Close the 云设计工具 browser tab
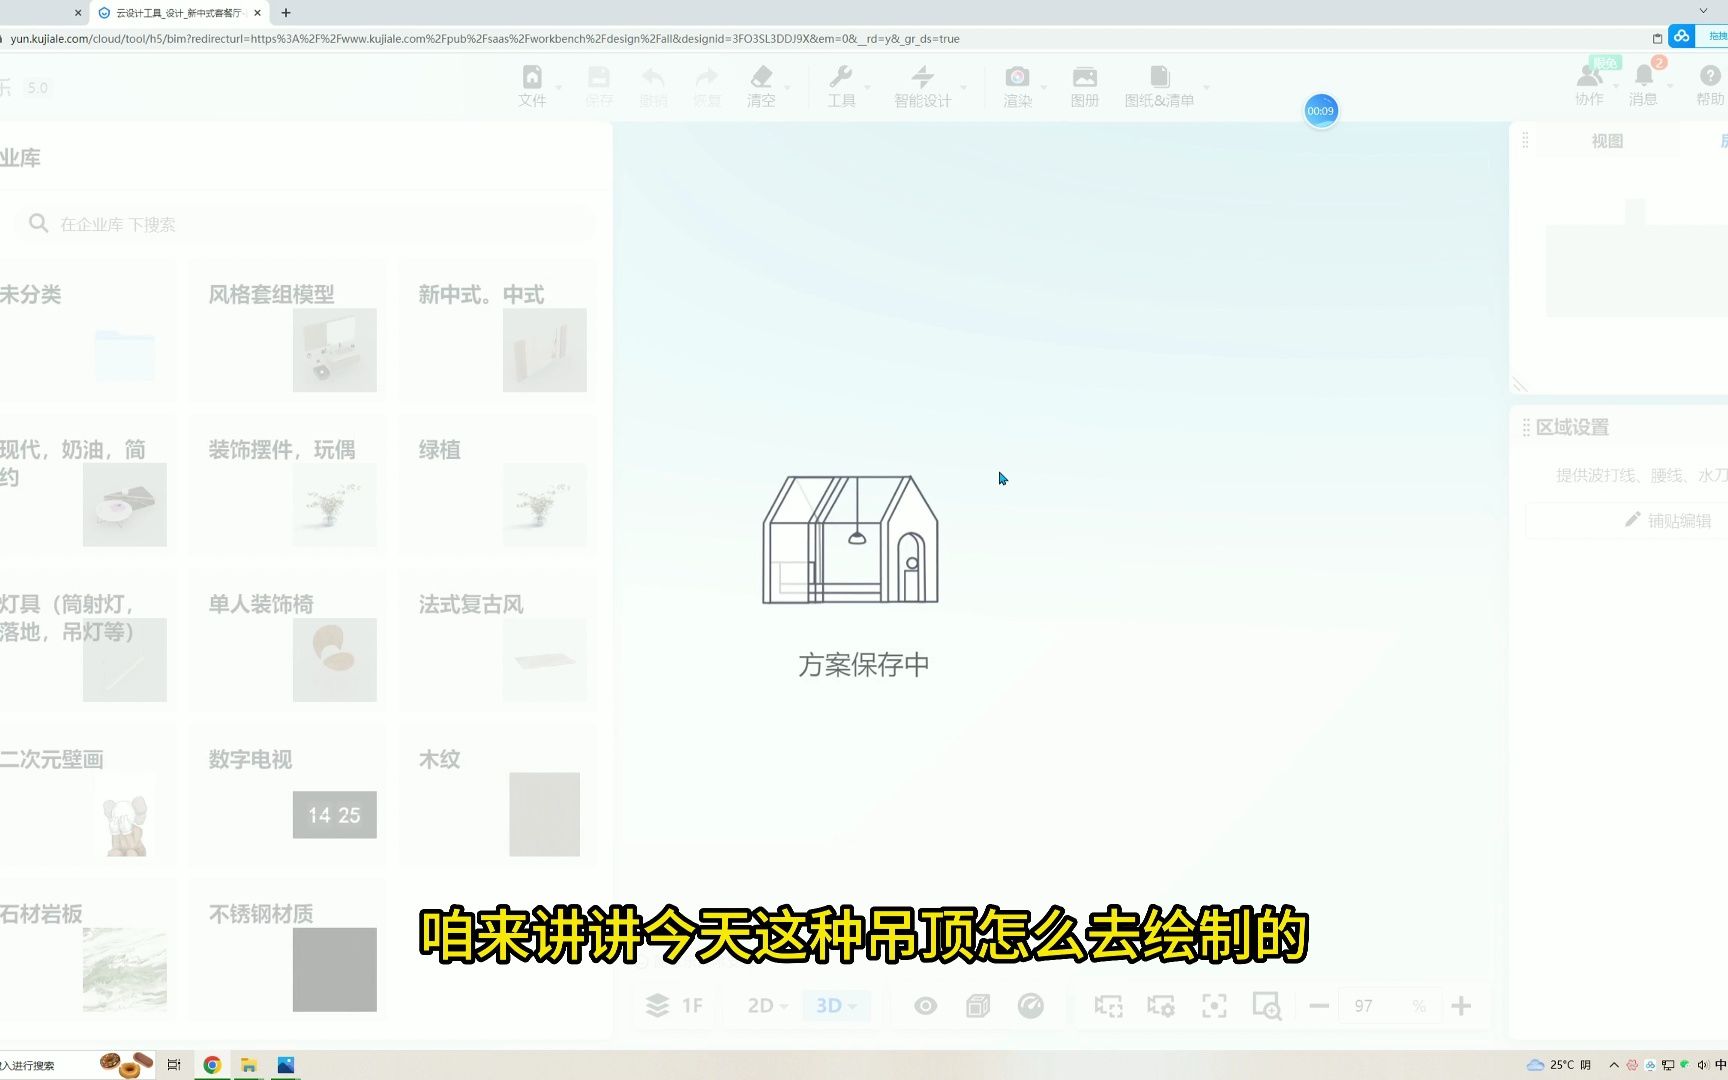 click(x=257, y=13)
